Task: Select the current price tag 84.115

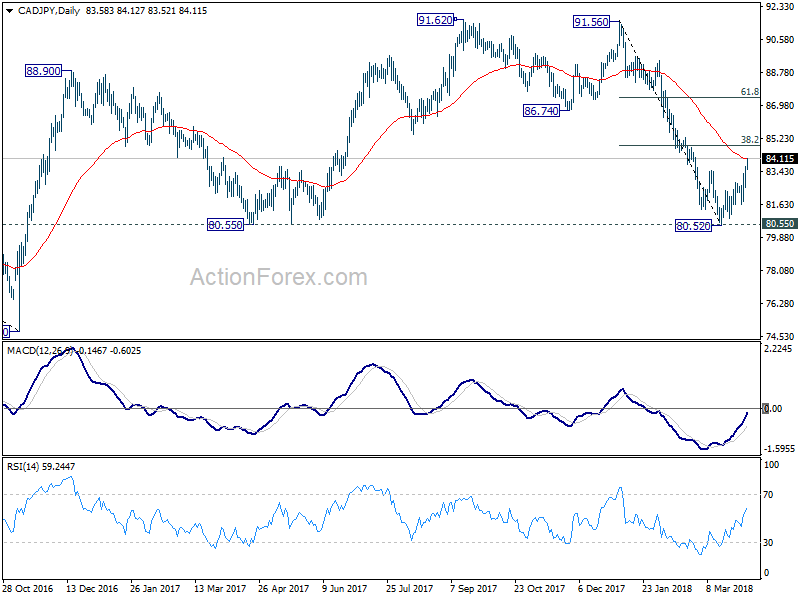Action: [780, 159]
